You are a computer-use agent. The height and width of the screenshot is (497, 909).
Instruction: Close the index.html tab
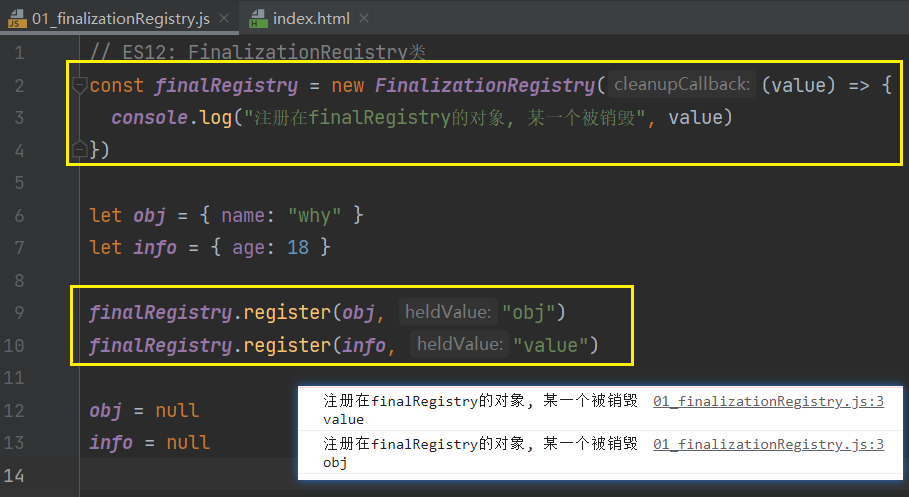click(x=363, y=19)
